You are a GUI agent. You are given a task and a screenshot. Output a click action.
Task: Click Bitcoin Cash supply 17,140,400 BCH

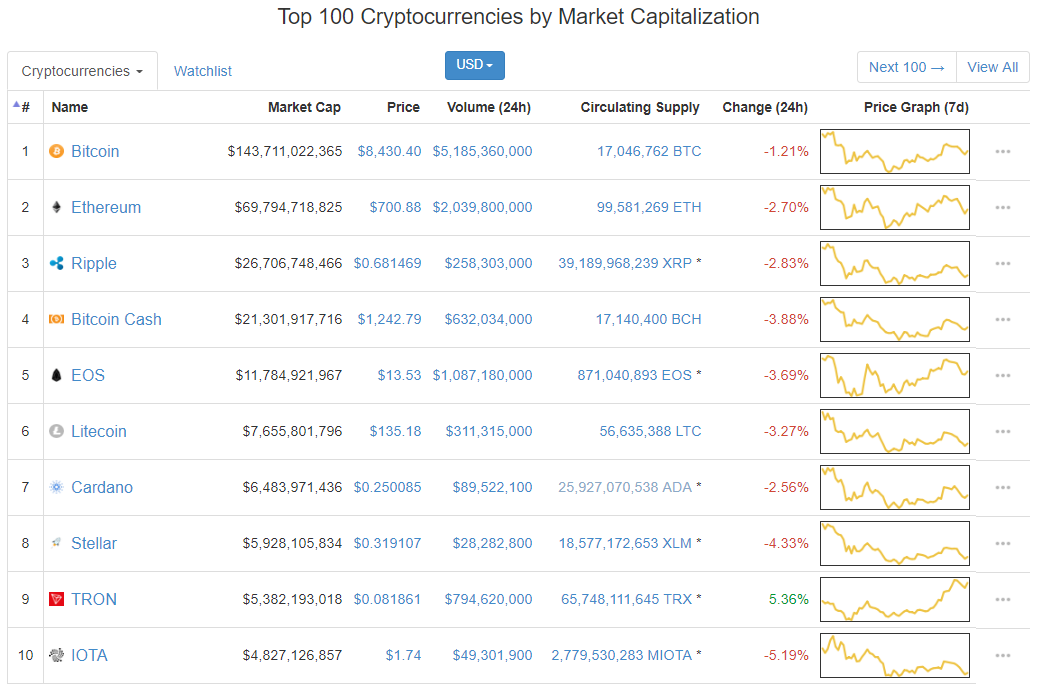648,319
